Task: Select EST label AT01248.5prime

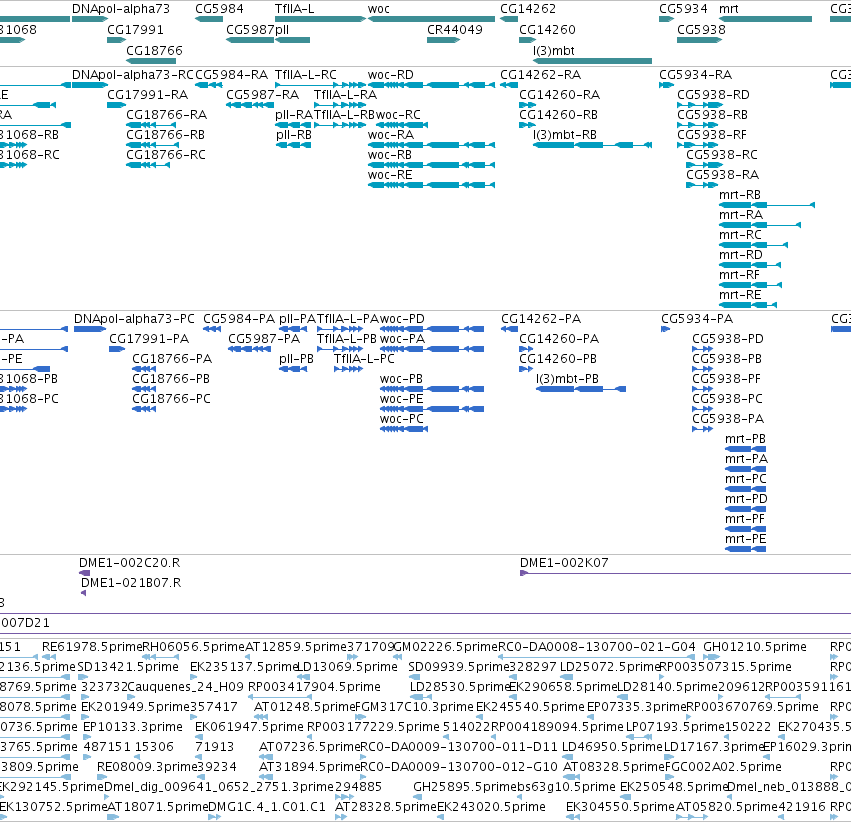Action: coord(304,707)
